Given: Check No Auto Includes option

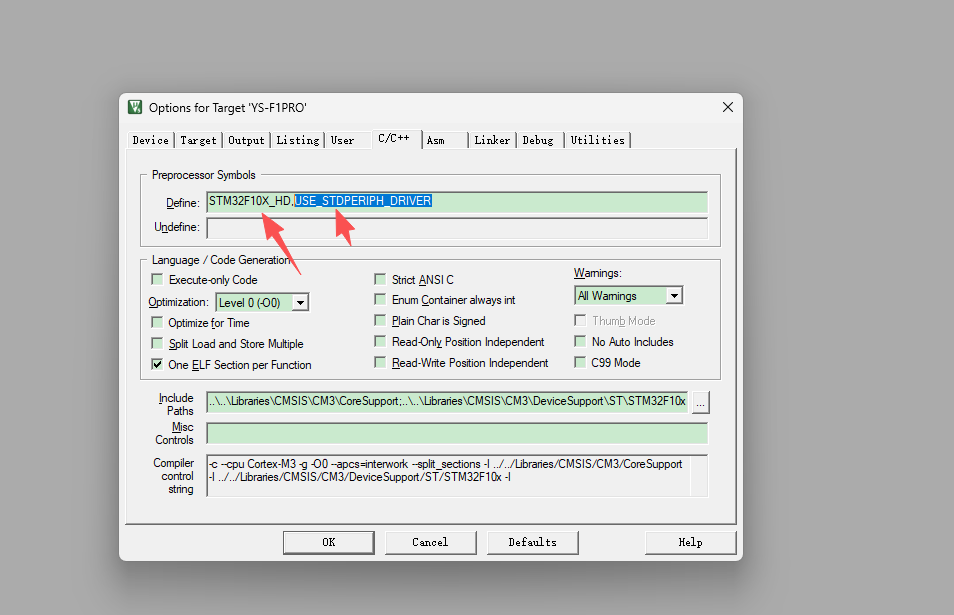Looking at the screenshot, I should pos(580,341).
